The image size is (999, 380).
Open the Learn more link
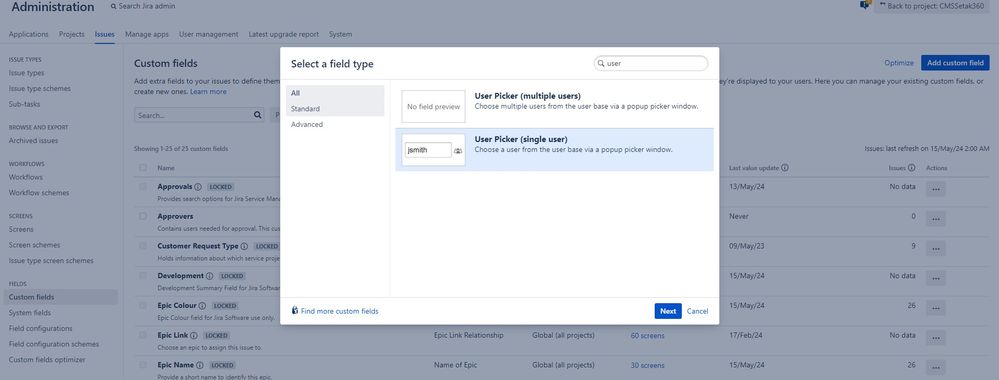pyautogui.click(x=208, y=92)
